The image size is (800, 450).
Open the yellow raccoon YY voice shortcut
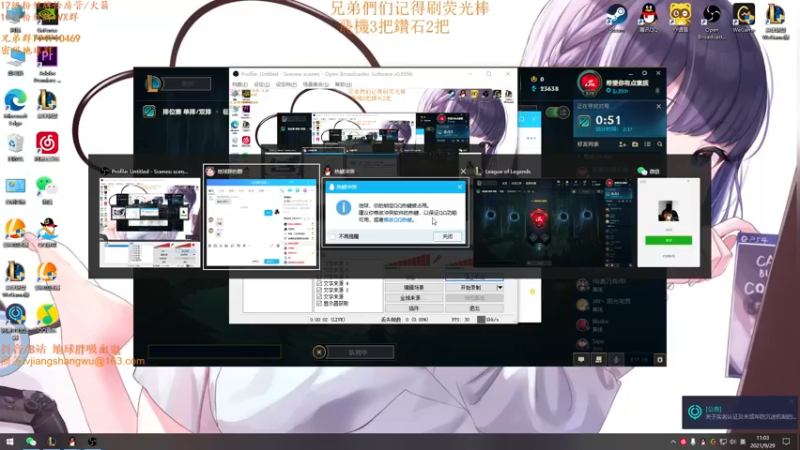[x=680, y=18]
